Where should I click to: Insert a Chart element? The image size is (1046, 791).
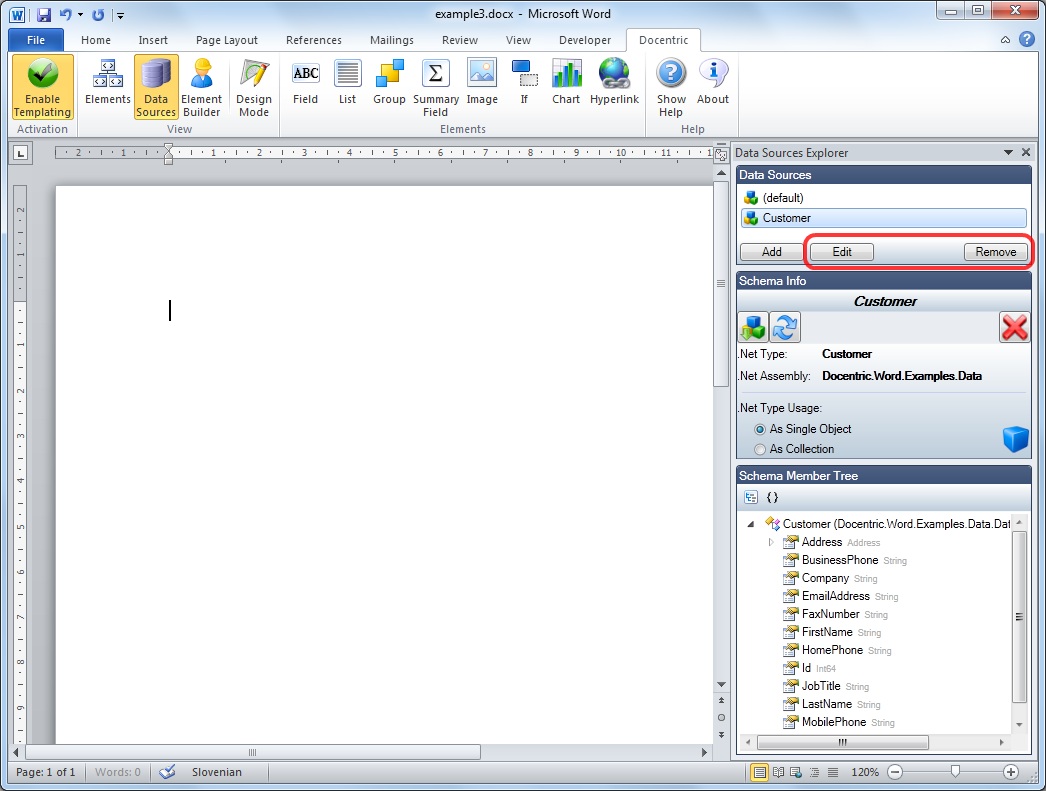566,83
